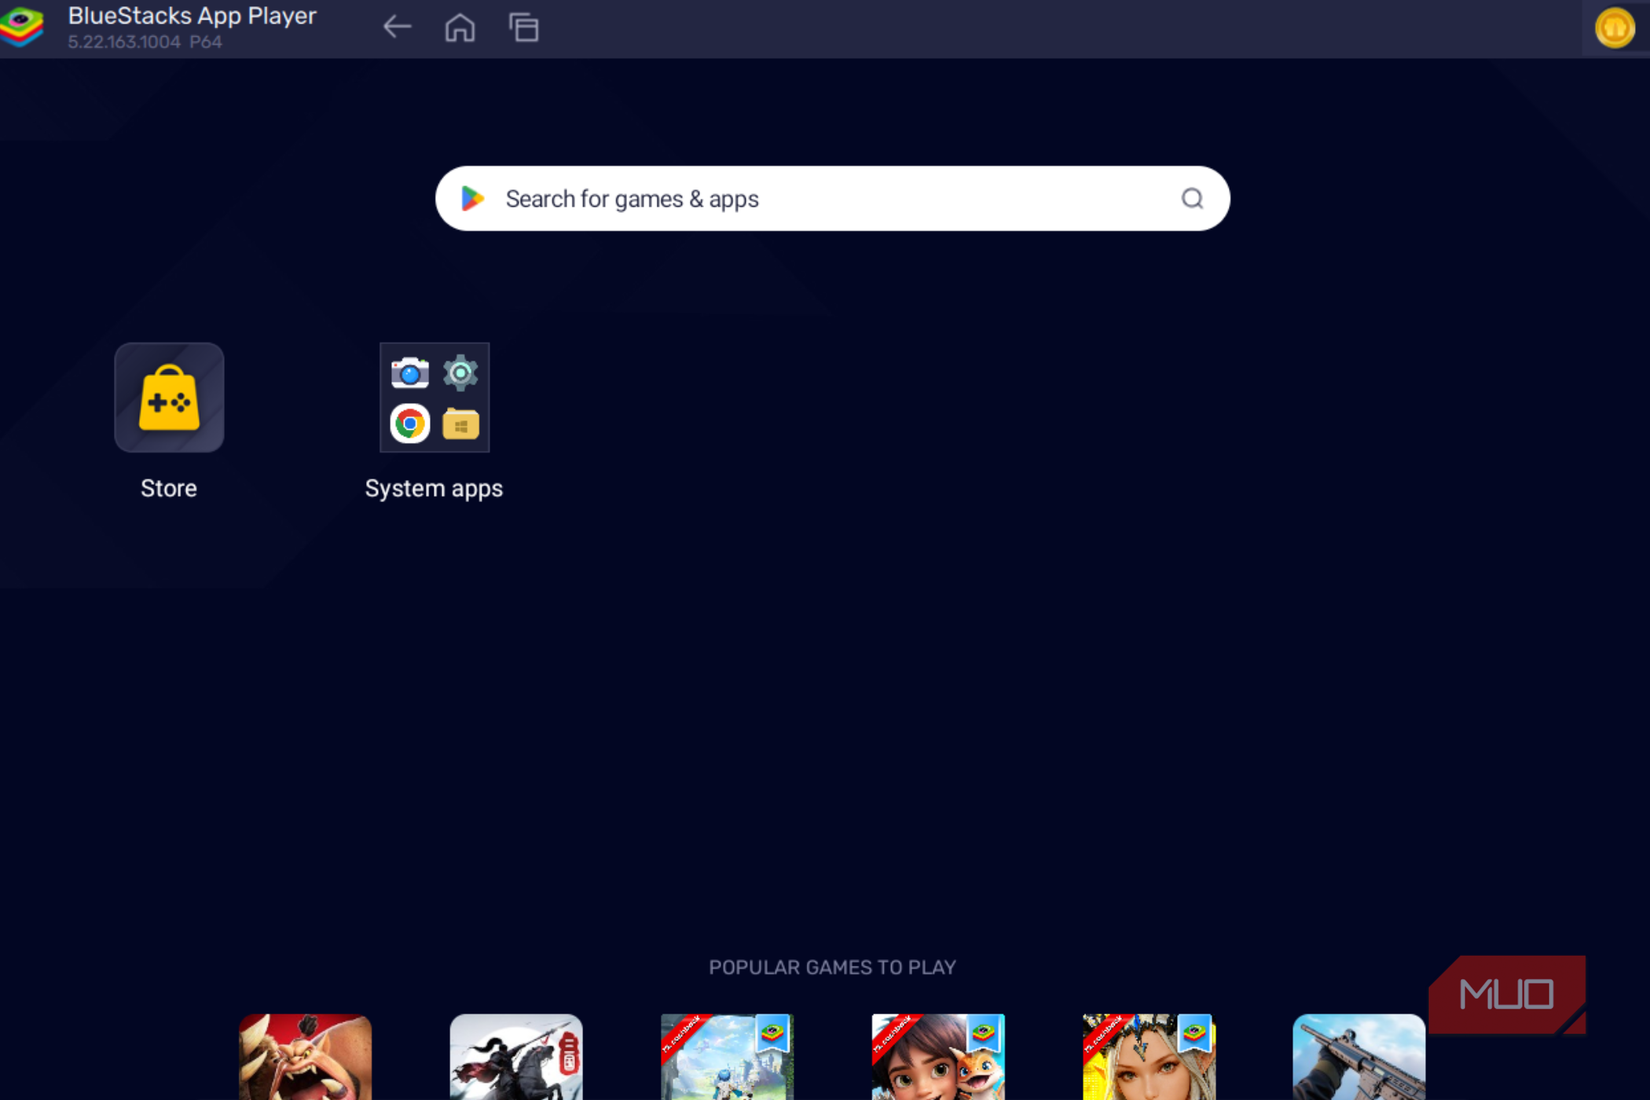Click the version number under BlueStacks App Player

coord(145,43)
